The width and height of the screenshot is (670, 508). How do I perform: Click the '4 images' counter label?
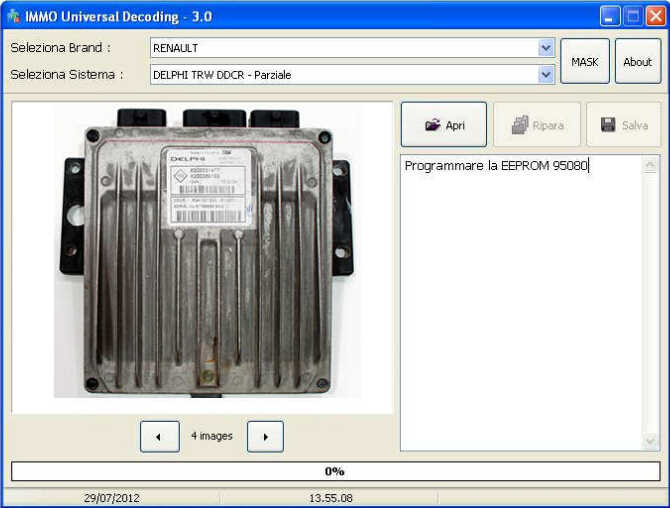[212, 436]
